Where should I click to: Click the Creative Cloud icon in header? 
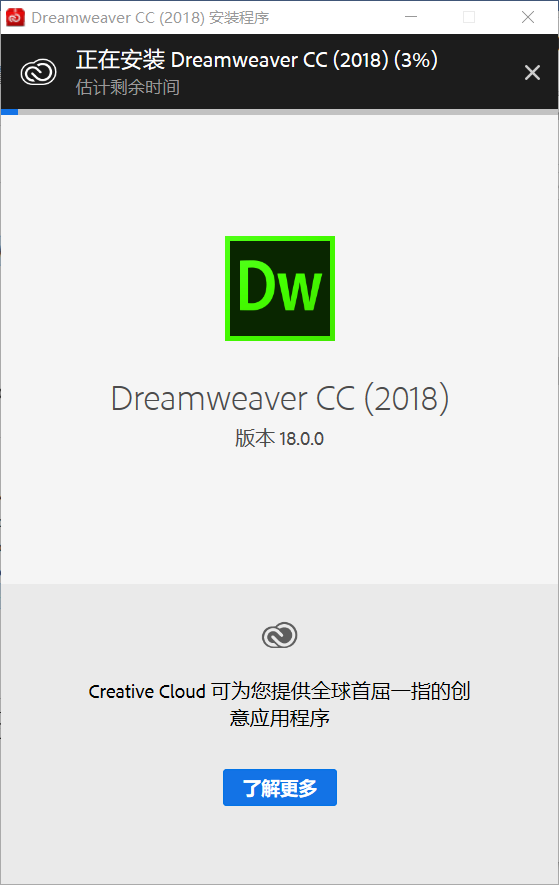pyautogui.click(x=38, y=72)
